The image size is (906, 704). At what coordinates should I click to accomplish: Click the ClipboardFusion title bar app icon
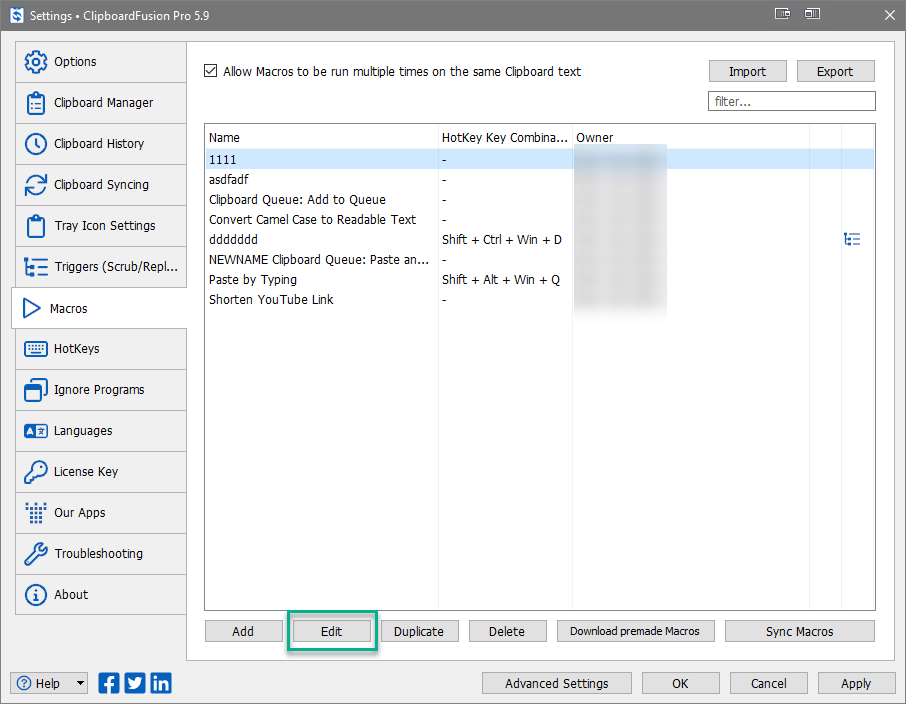point(17,15)
